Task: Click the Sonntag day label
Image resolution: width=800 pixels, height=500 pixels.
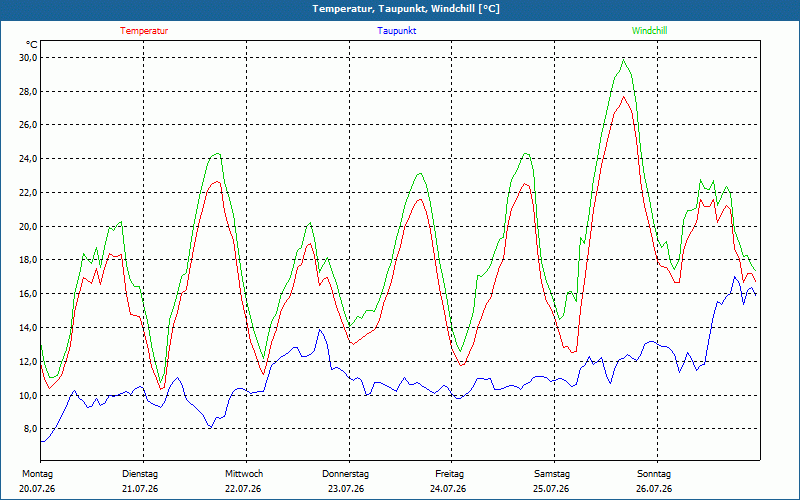Action: 654,474
